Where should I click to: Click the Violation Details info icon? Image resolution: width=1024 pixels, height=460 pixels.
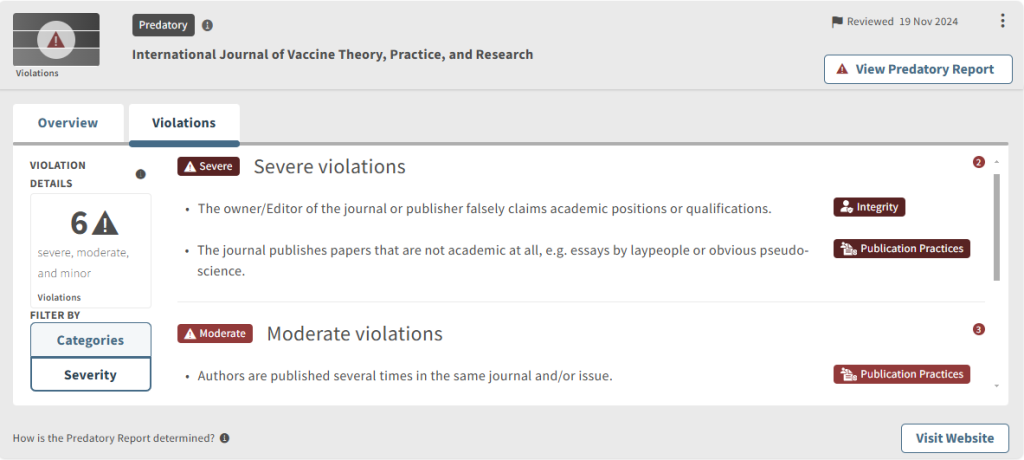click(141, 174)
